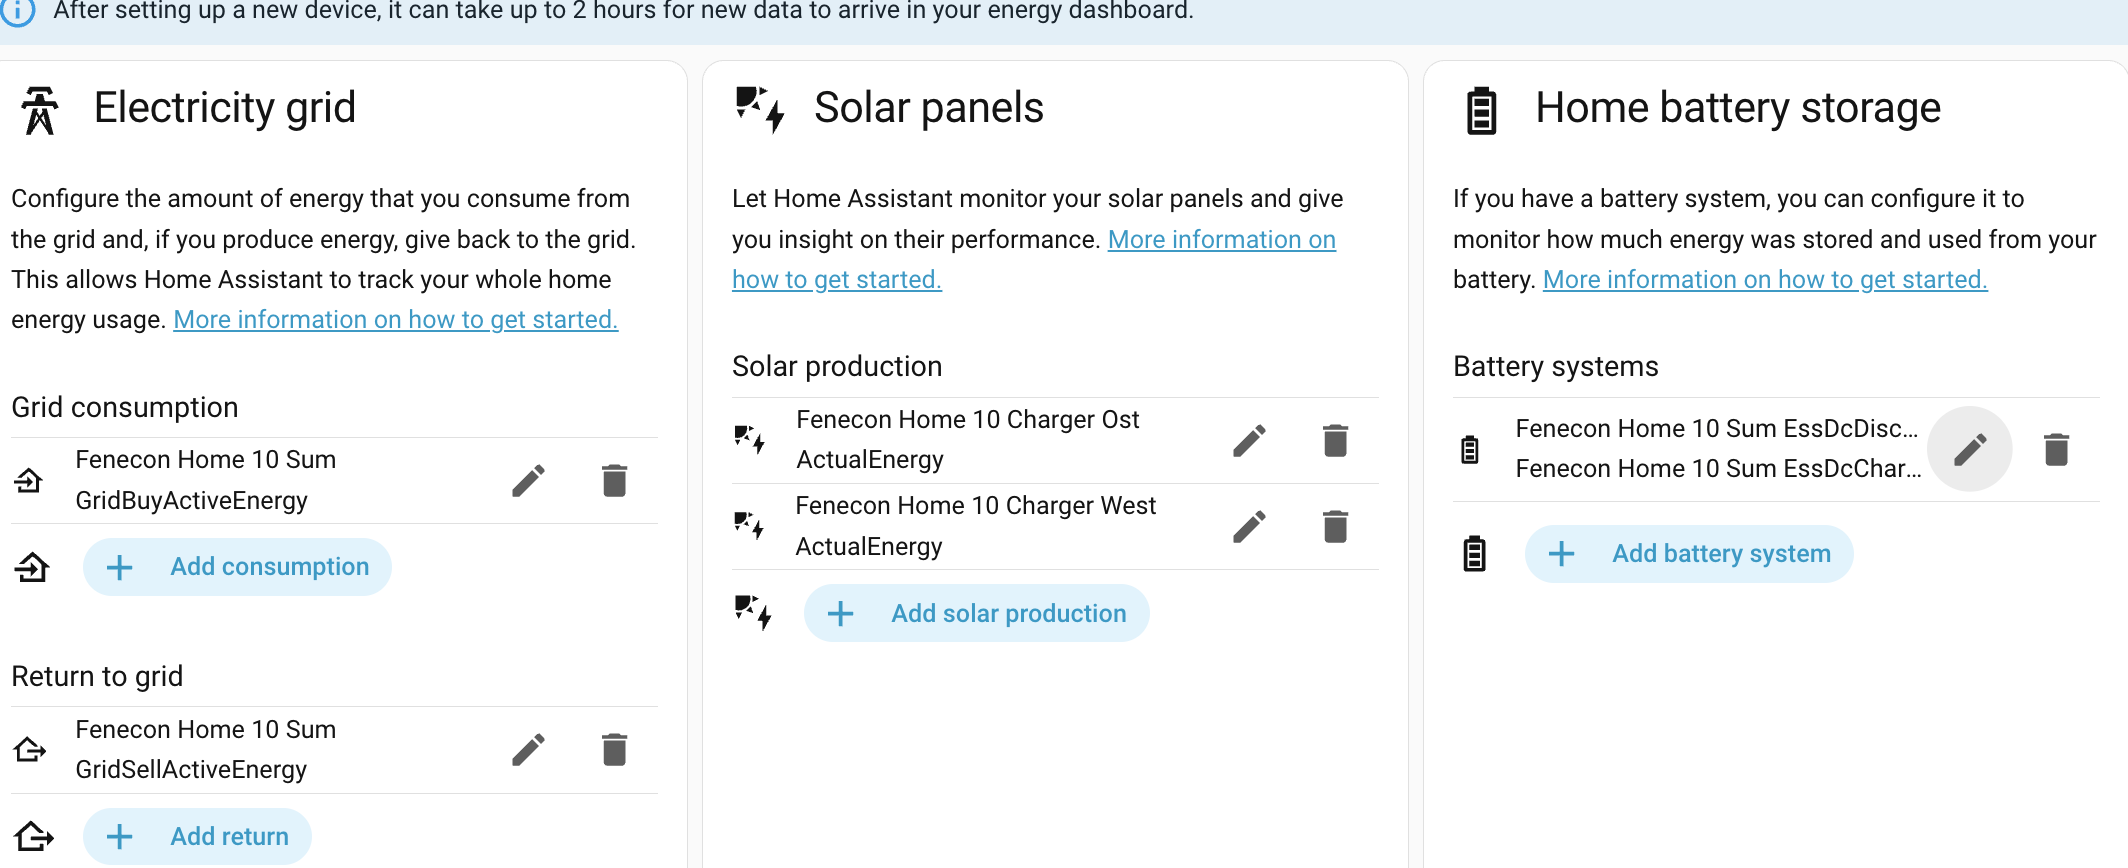2128x868 pixels.
Task: Edit the Charger West solar production
Action: pos(1249,527)
